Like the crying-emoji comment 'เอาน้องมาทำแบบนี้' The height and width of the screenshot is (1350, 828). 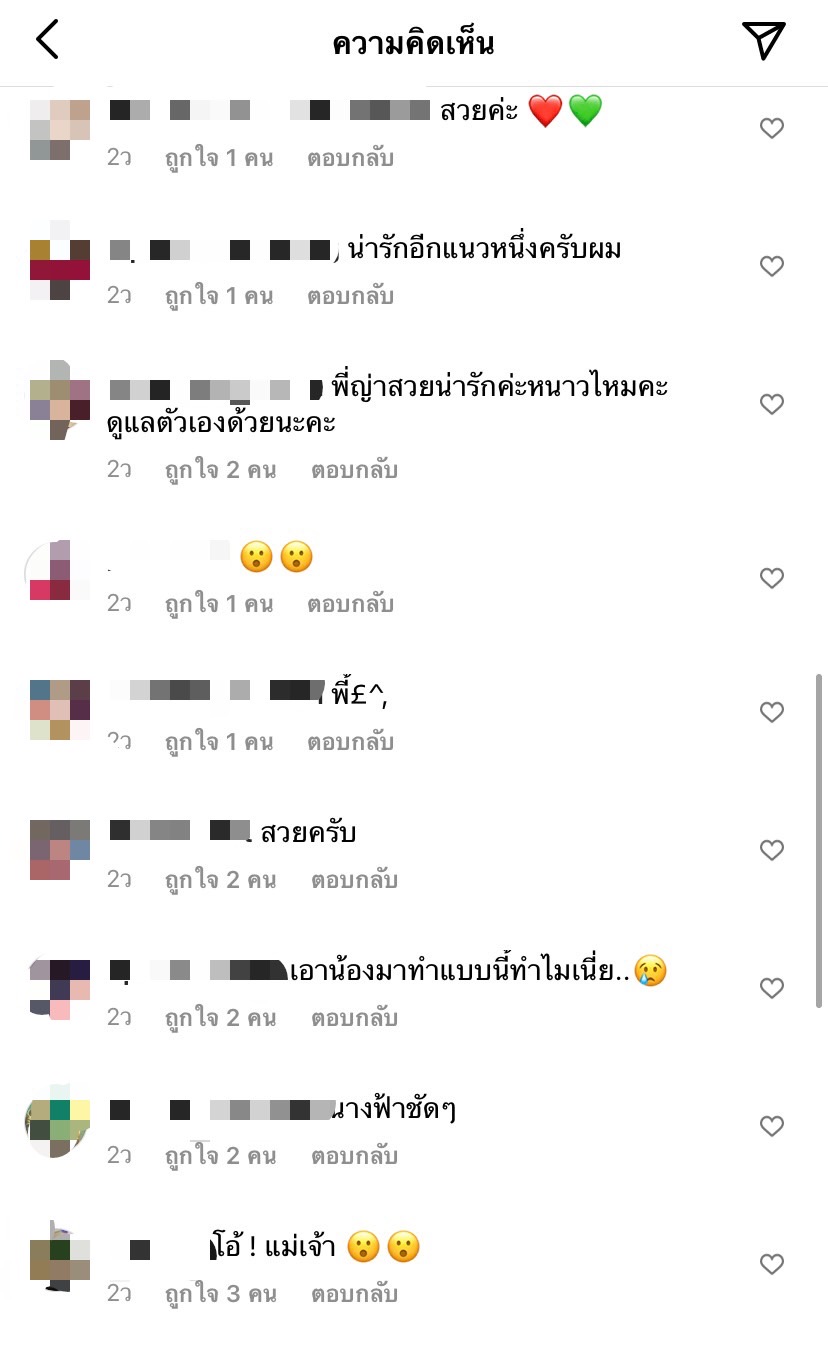click(771, 988)
